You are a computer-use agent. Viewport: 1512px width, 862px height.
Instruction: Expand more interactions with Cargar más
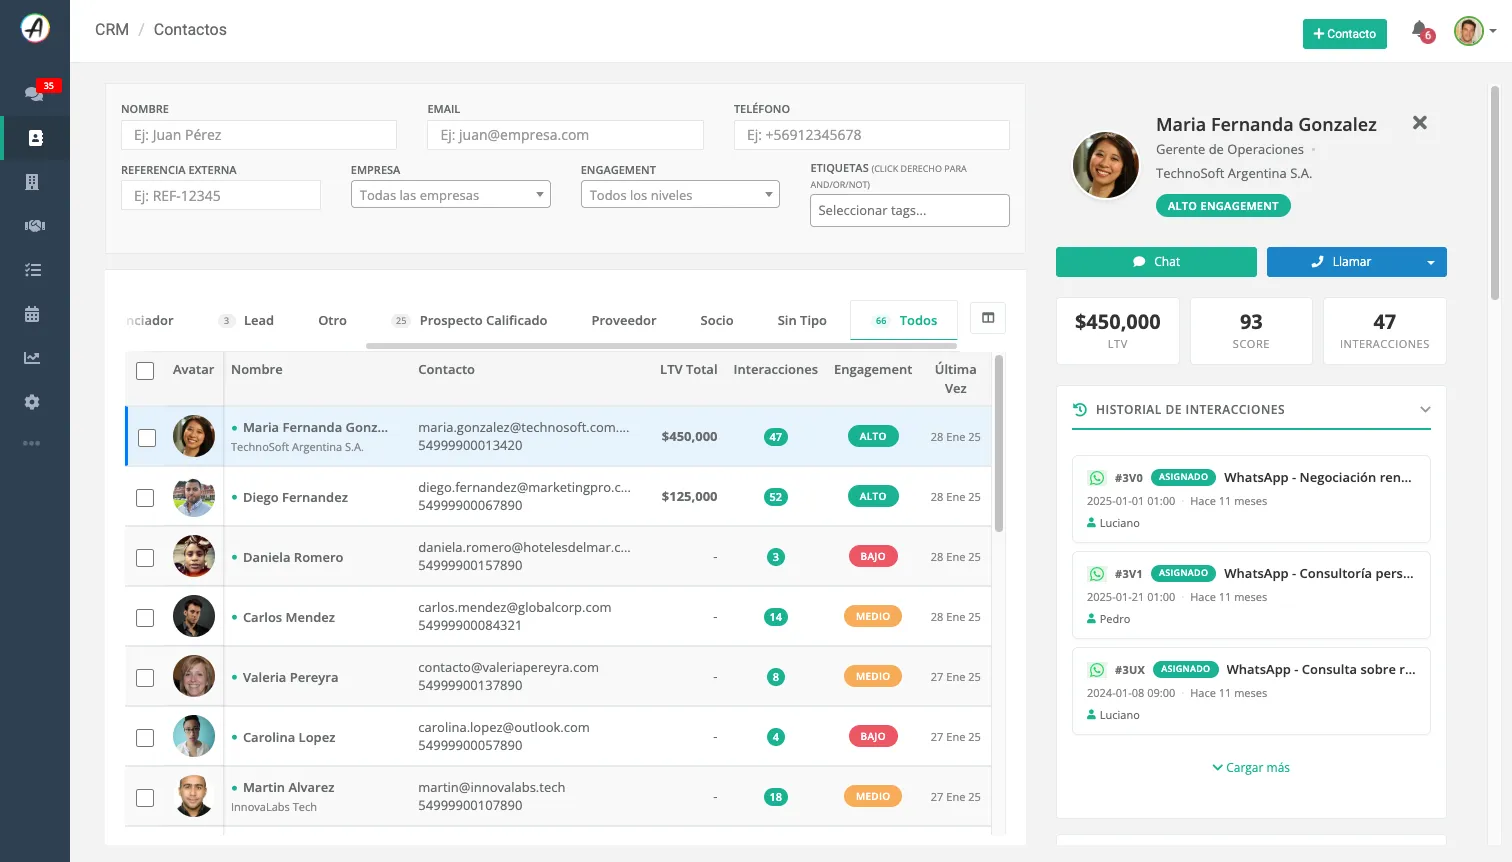[x=1251, y=768]
